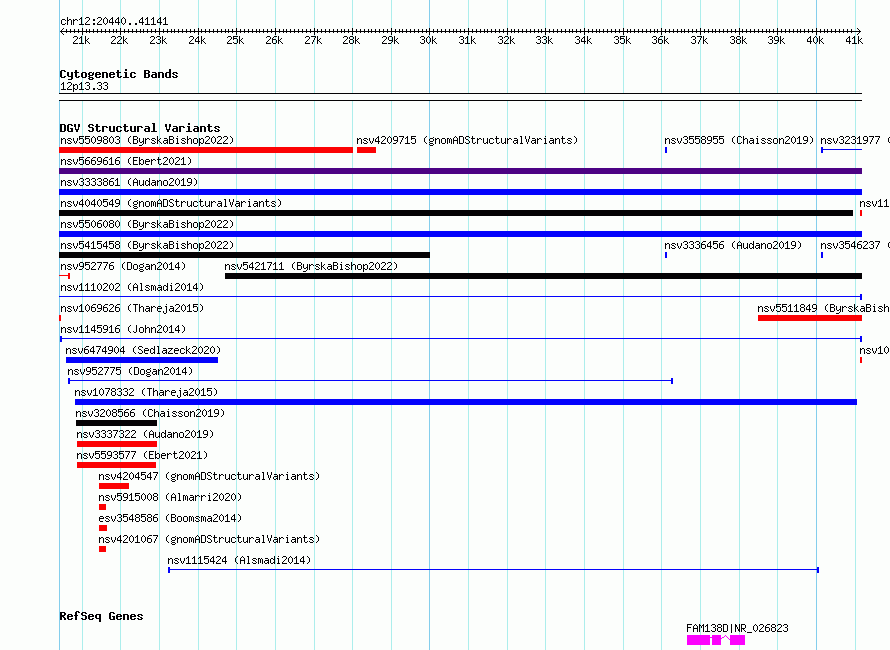Image resolution: width=890 pixels, height=650 pixels.
Task: Click the black nsv4040549 variant bar
Action: click(456, 213)
